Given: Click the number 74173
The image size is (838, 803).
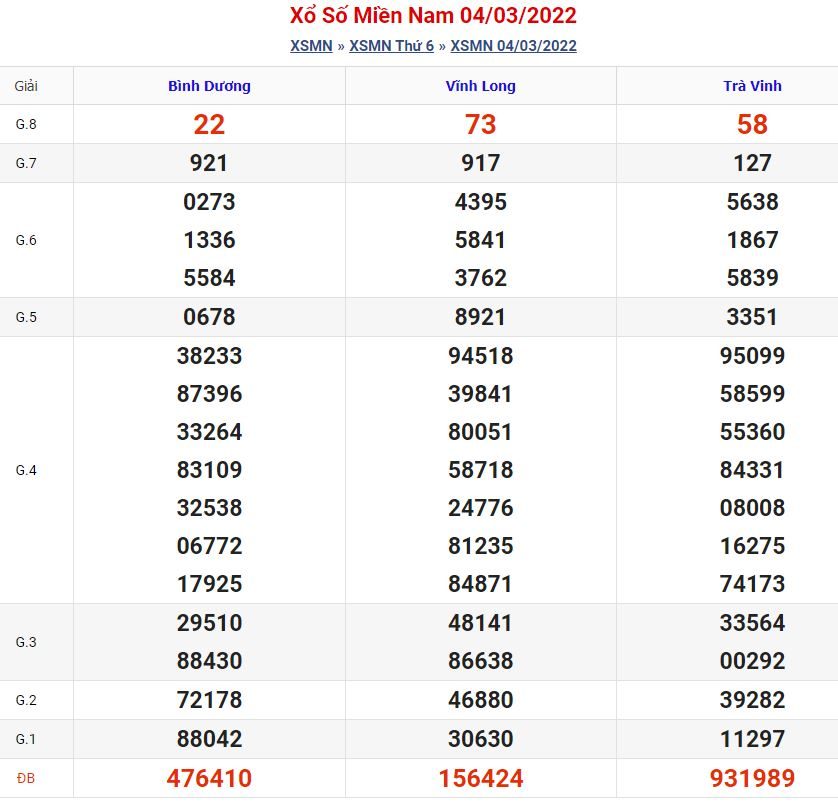Looking at the screenshot, I should pos(752,584).
